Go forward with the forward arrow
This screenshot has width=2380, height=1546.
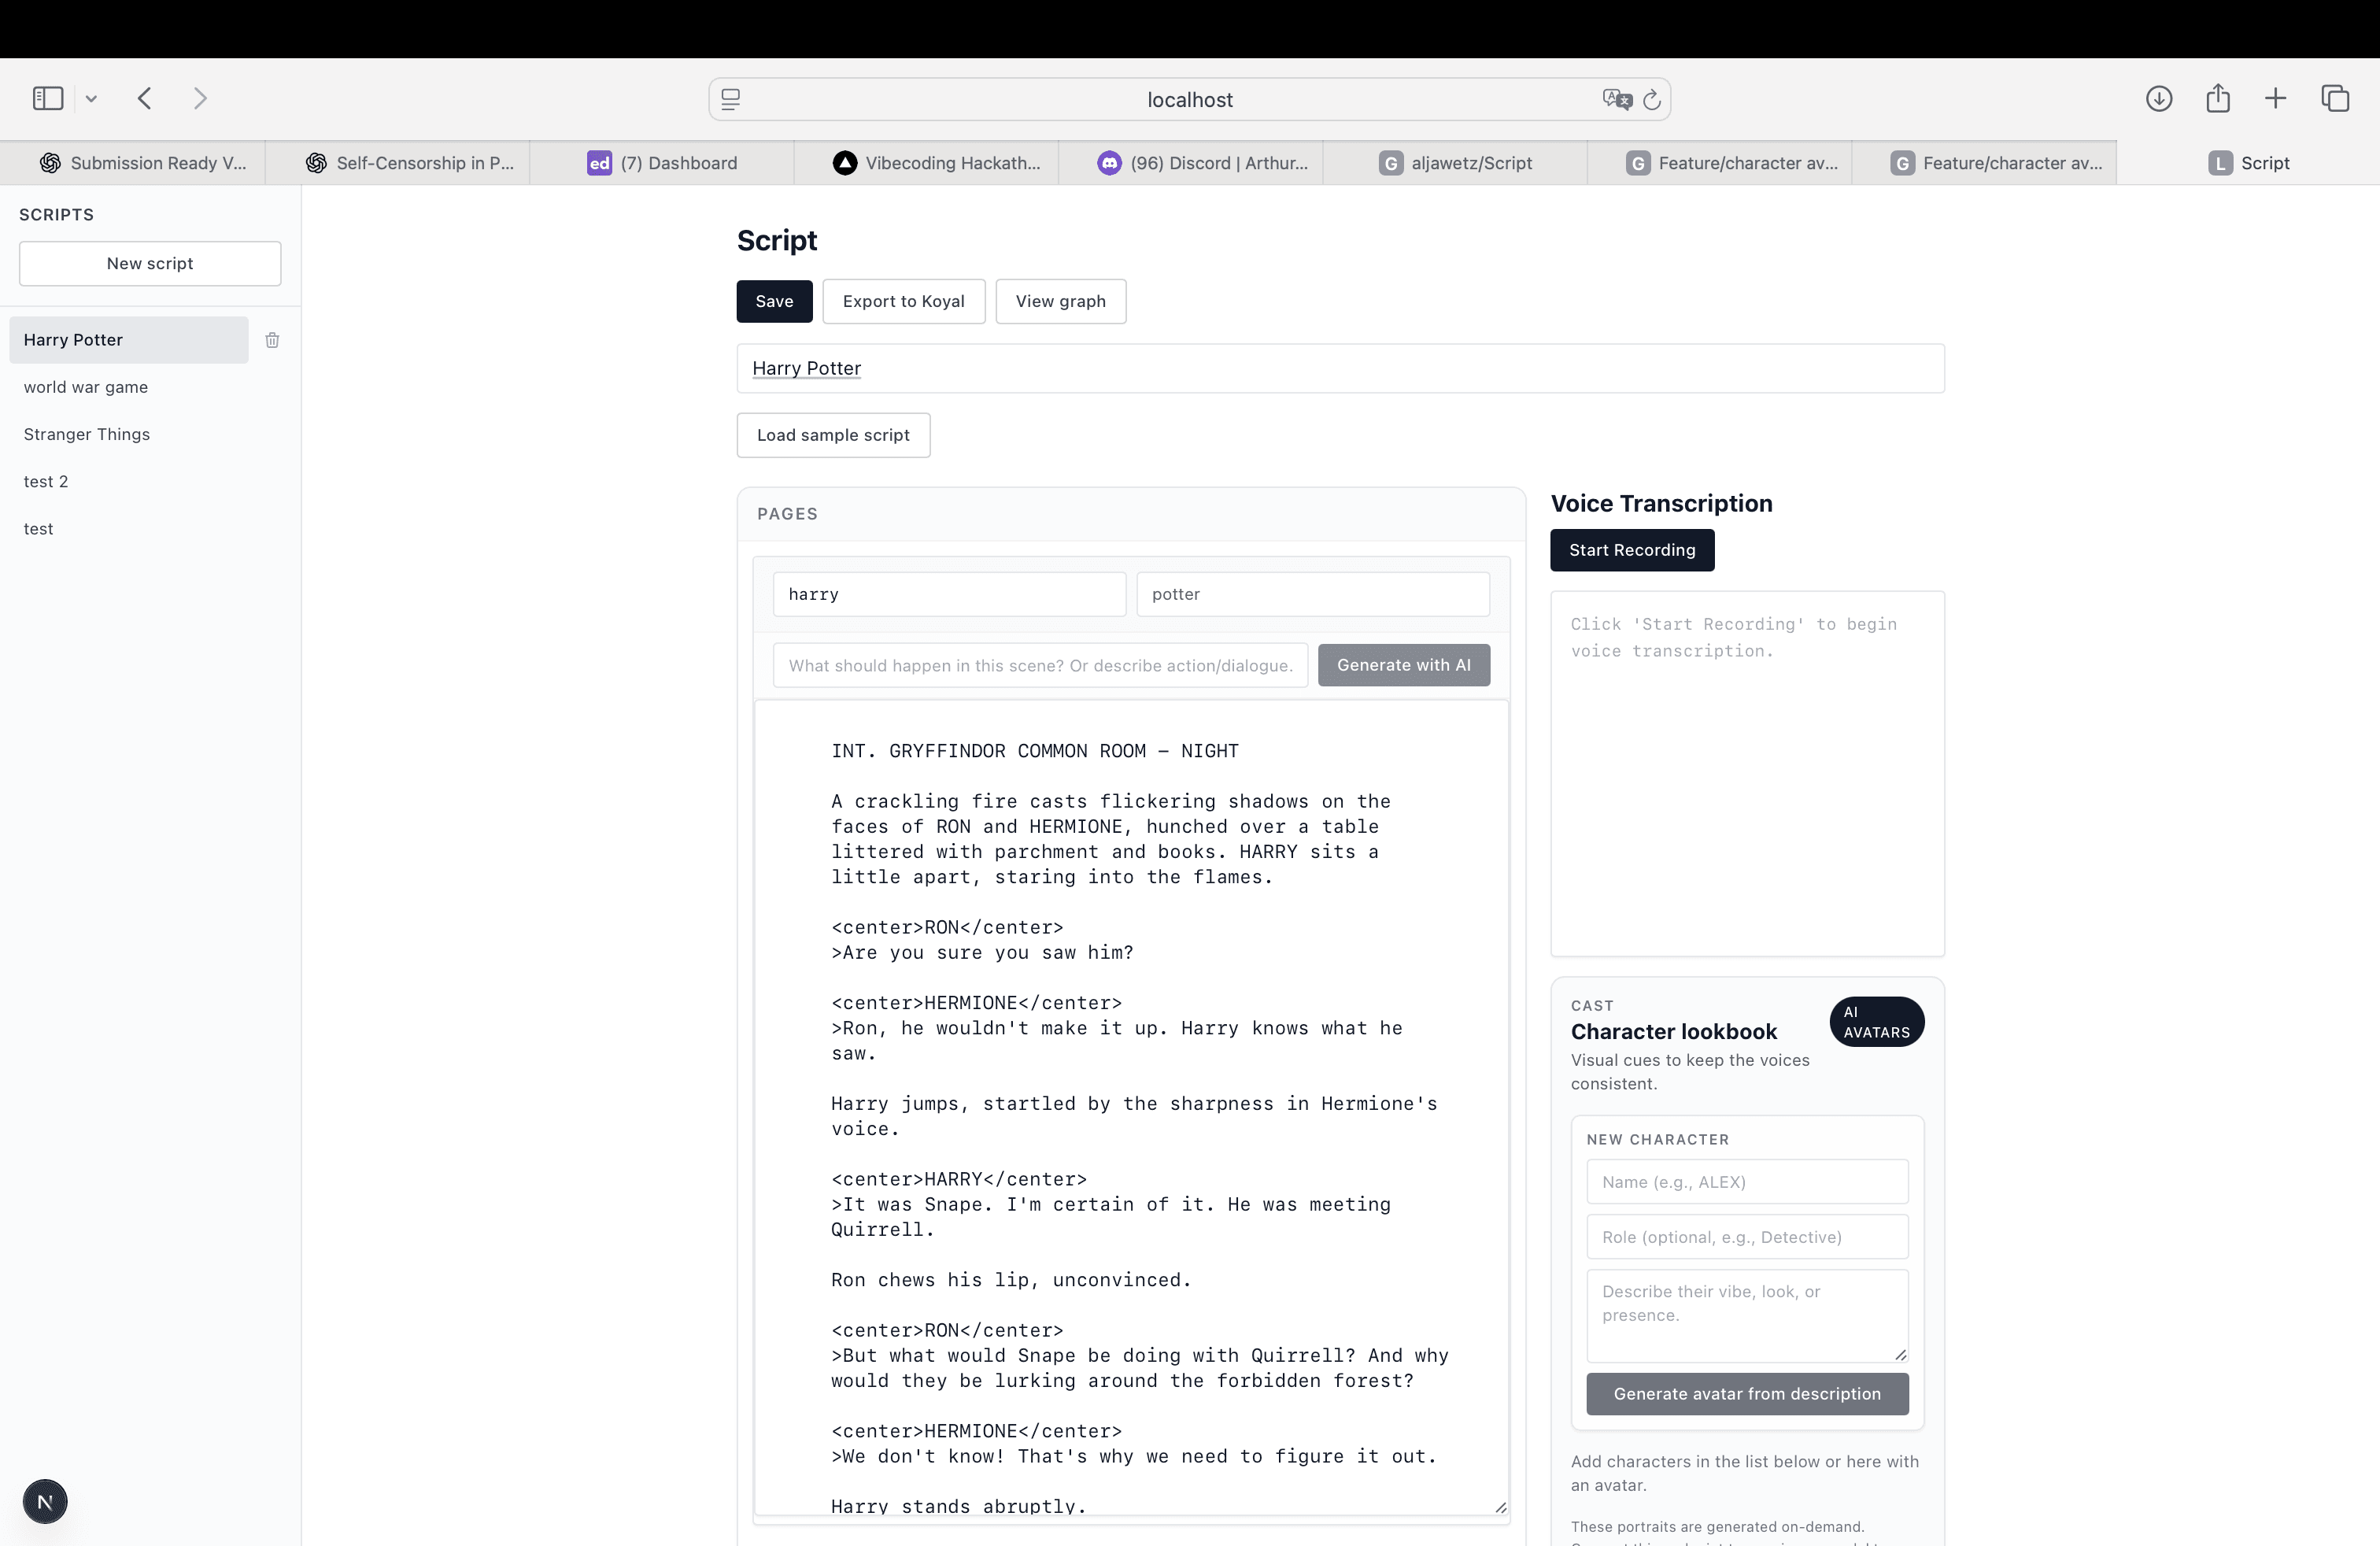(x=200, y=98)
